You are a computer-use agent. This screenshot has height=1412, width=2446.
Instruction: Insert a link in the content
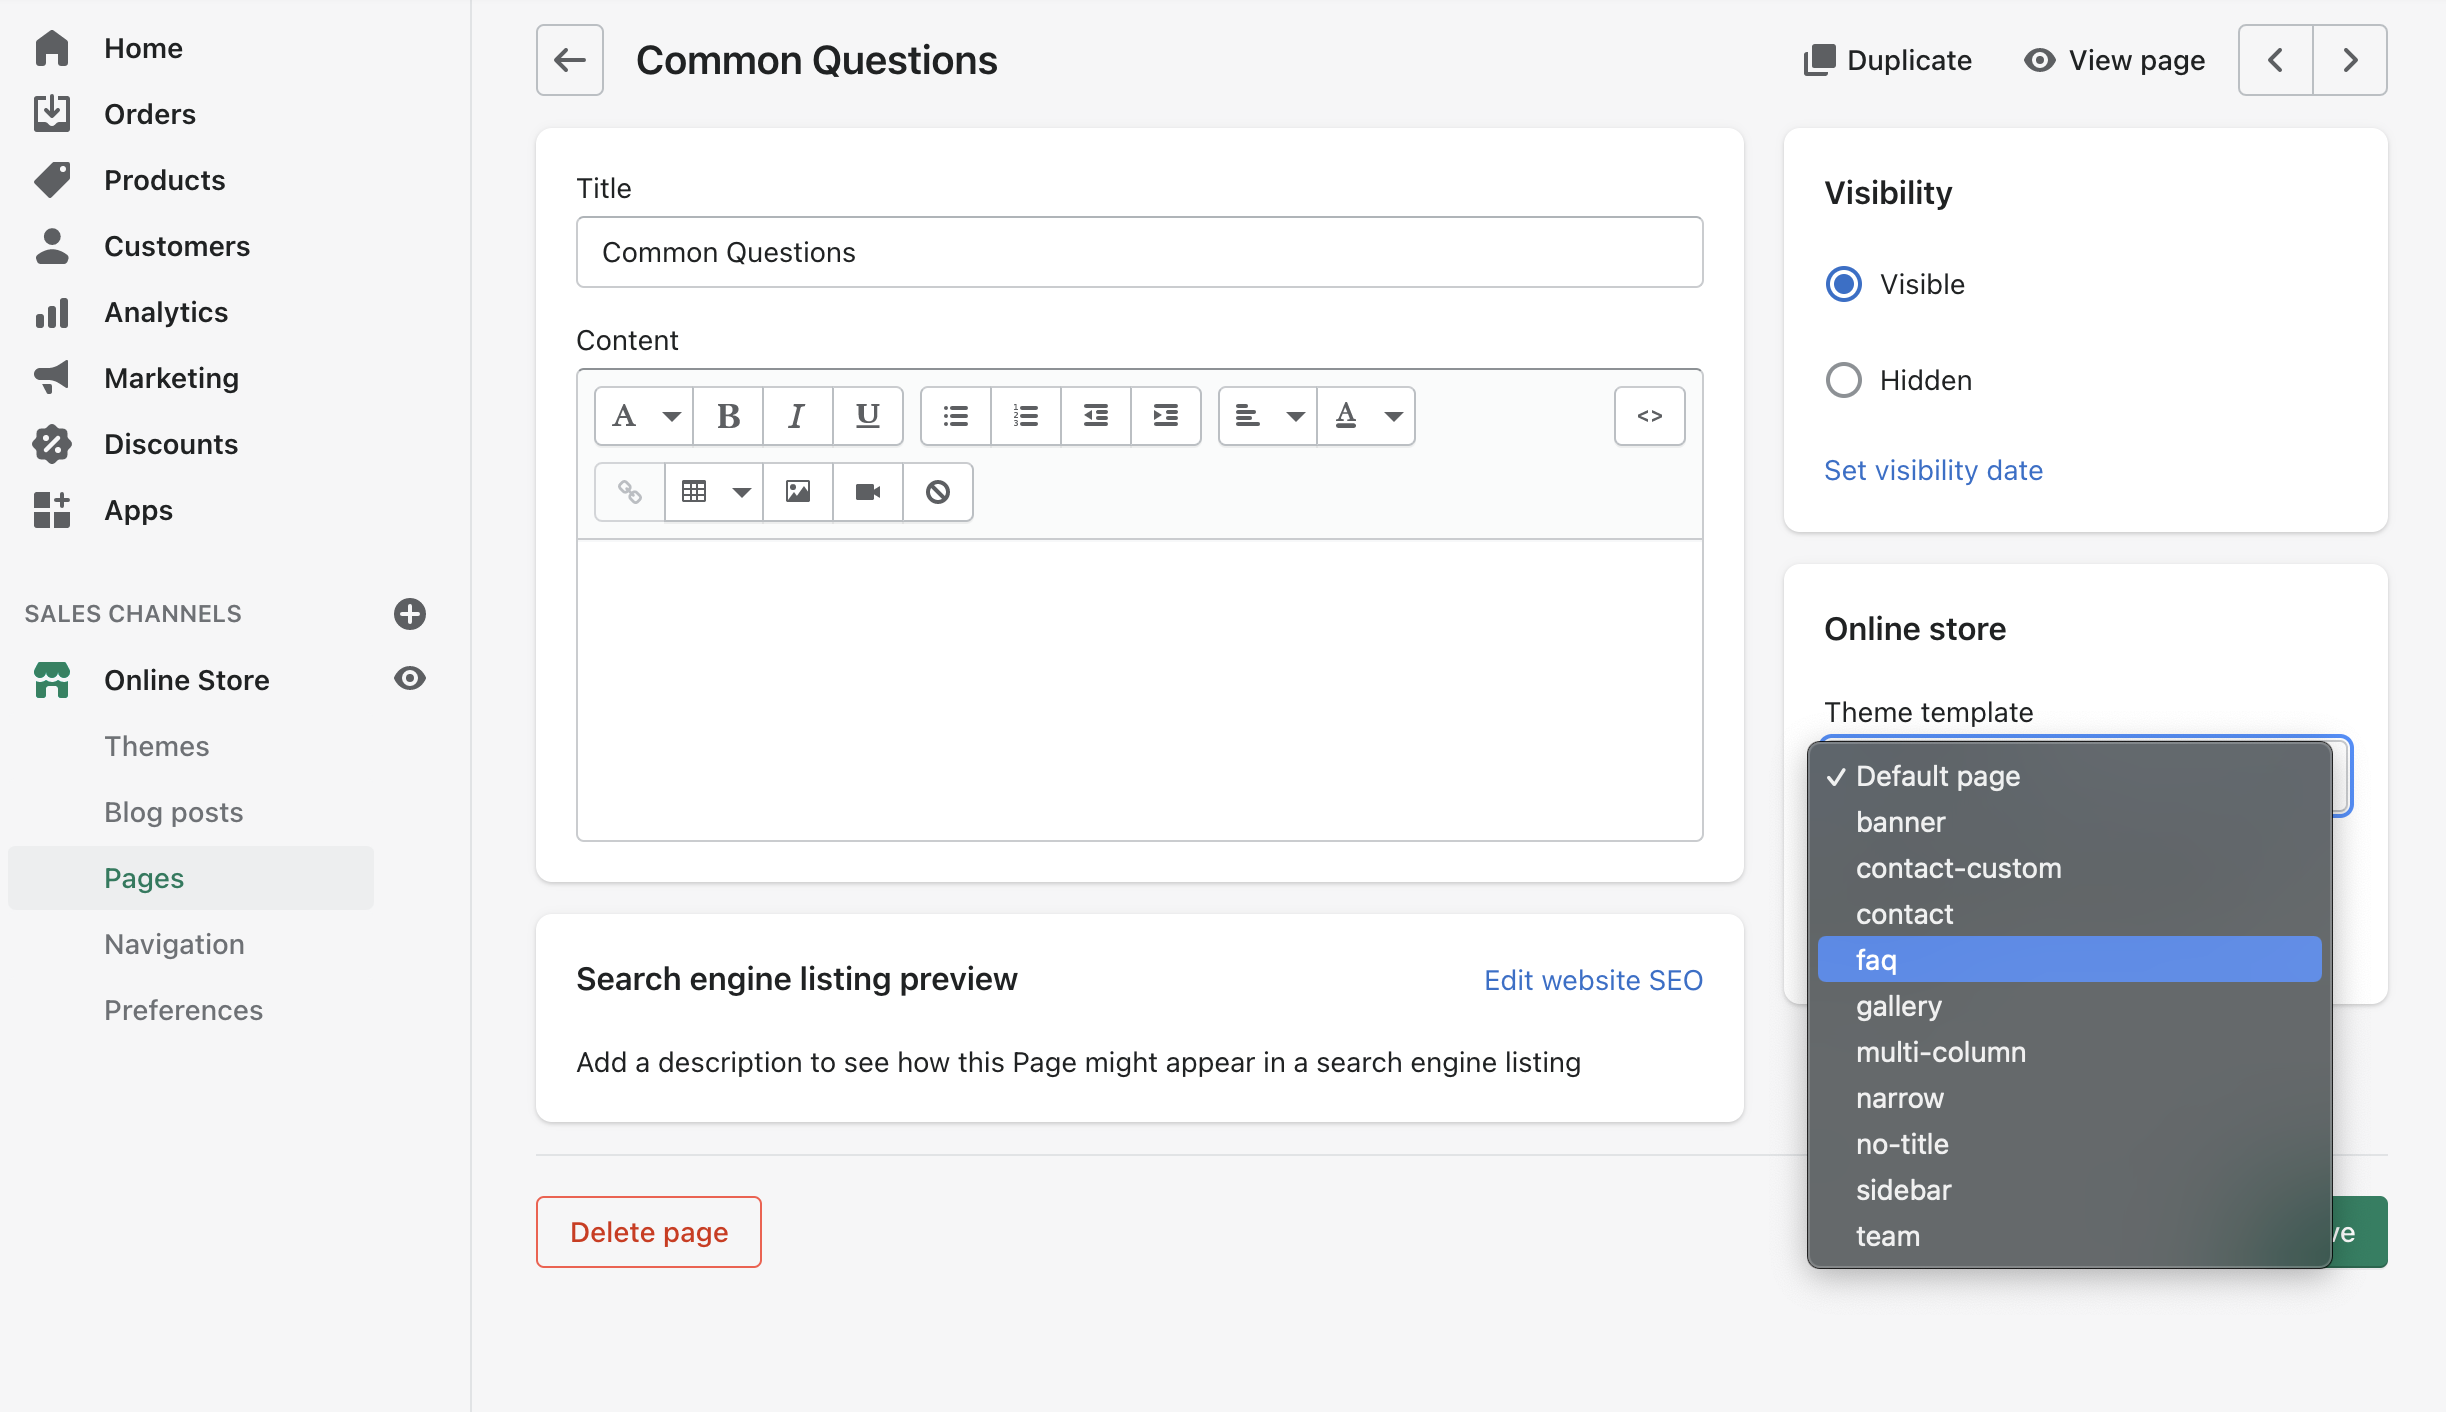pyautogui.click(x=628, y=491)
